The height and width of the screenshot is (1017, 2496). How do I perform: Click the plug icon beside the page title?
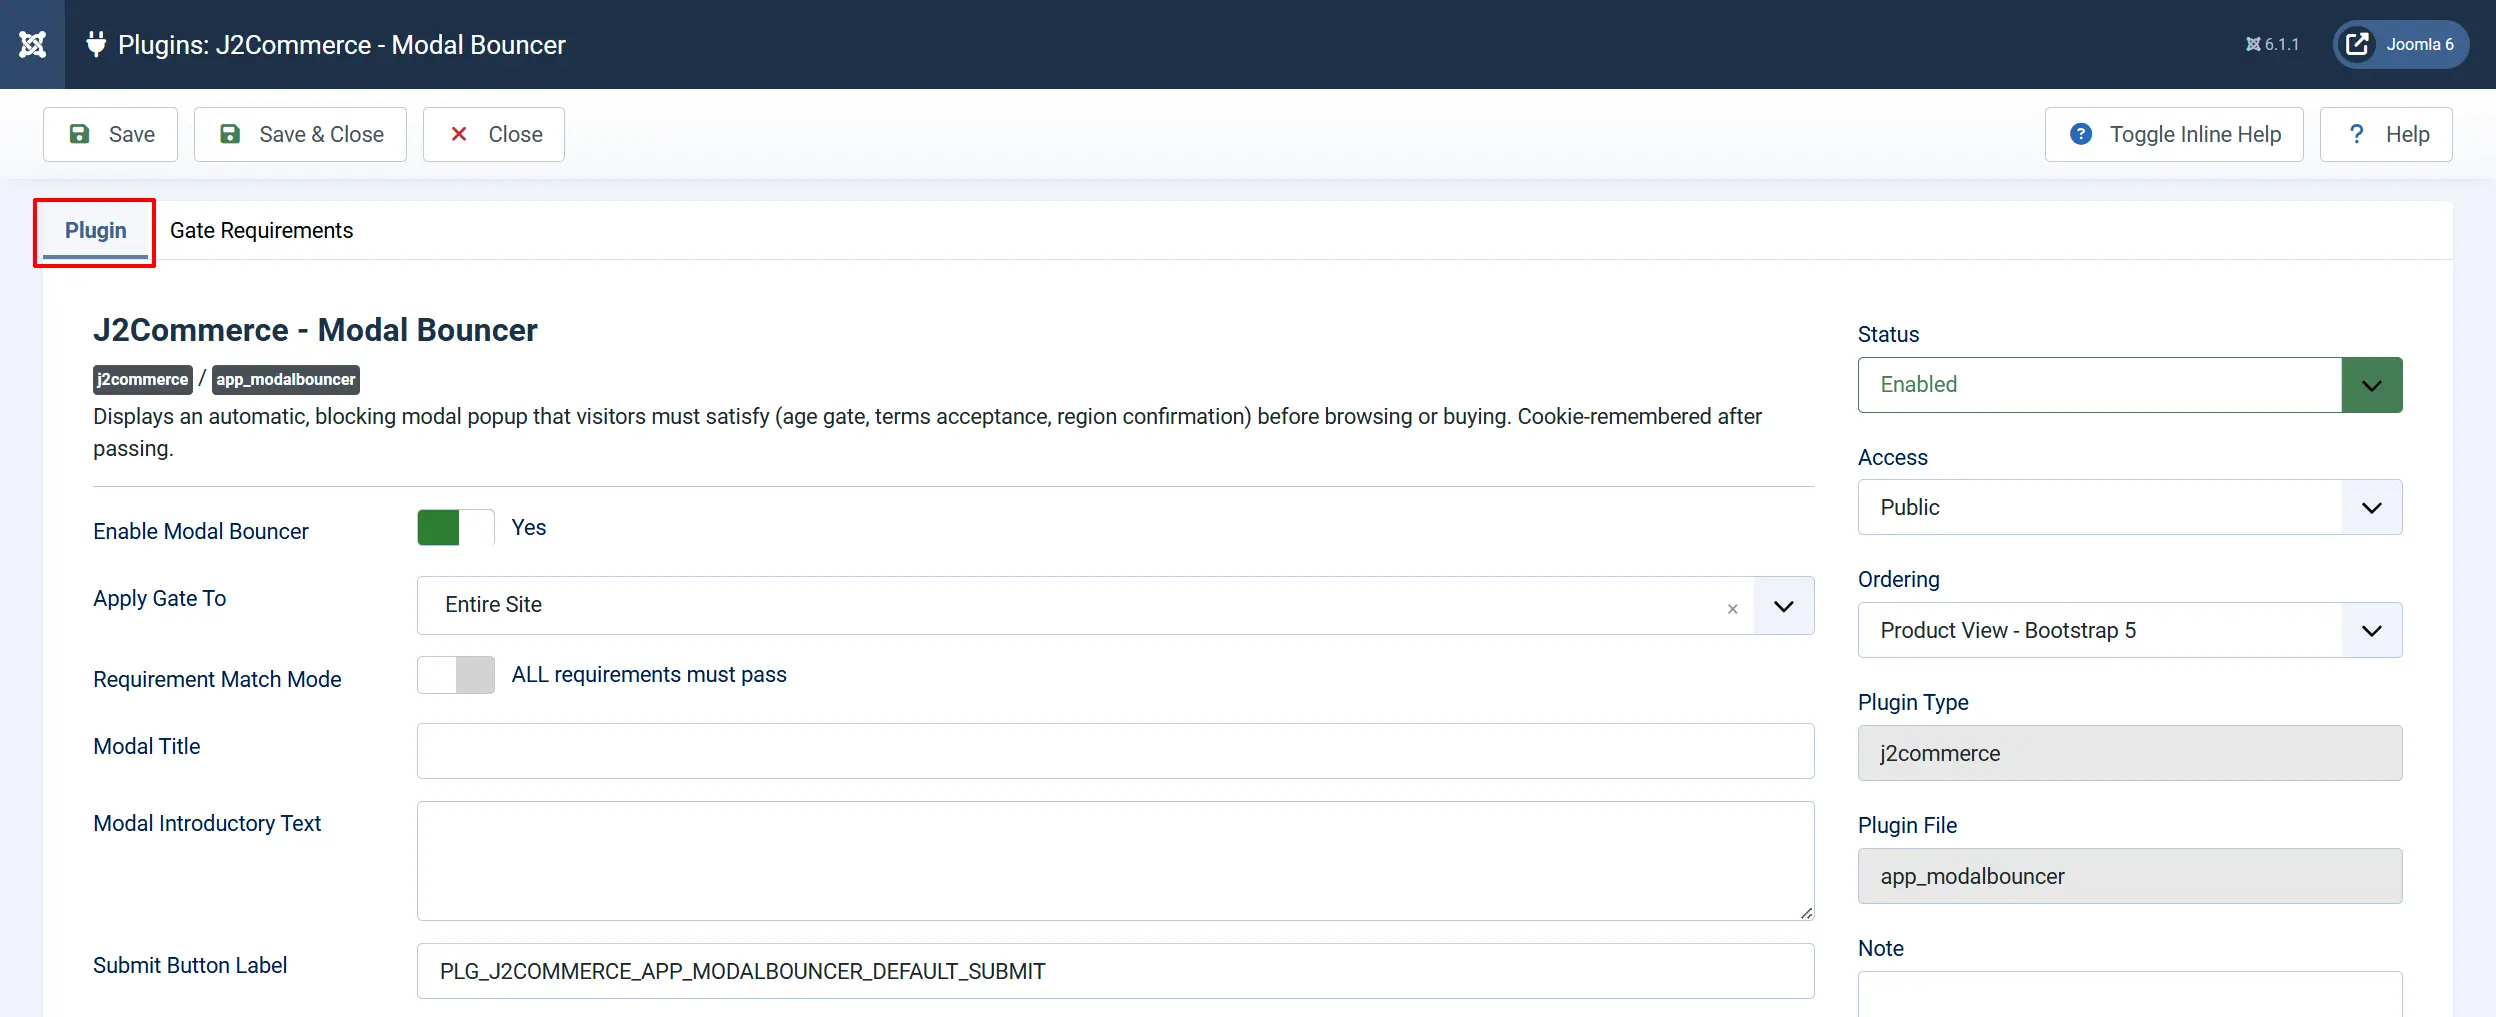coord(96,44)
